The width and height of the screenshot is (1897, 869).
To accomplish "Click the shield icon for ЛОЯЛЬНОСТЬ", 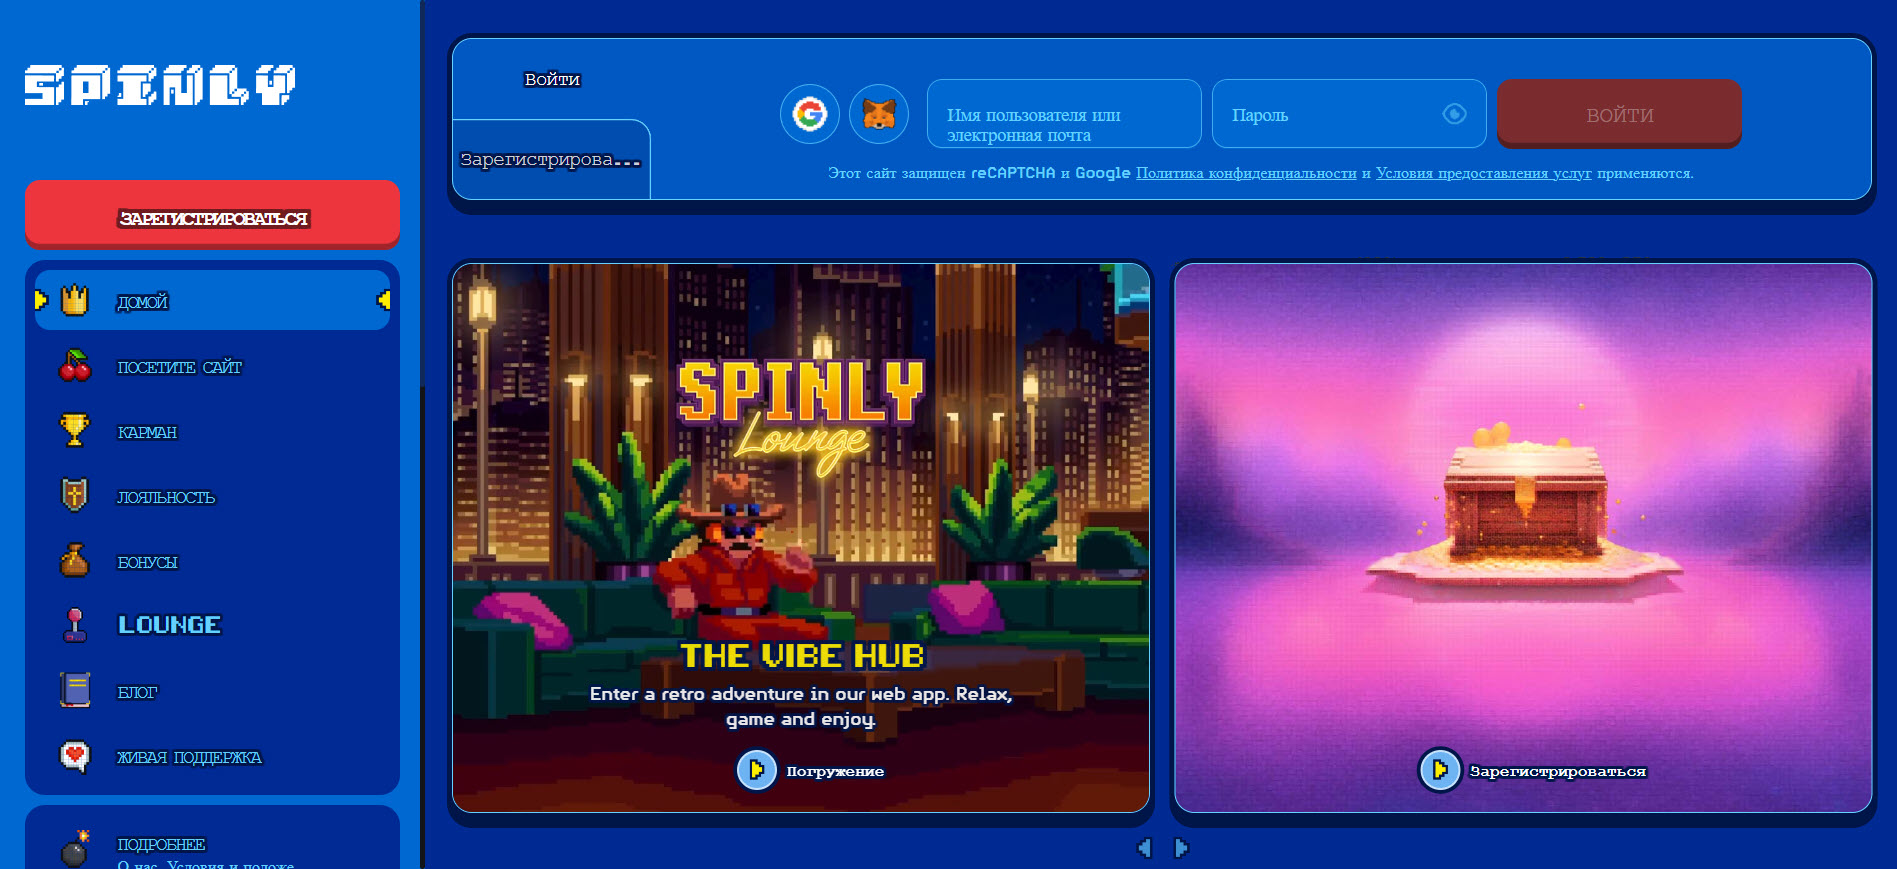I will point(75,495).
